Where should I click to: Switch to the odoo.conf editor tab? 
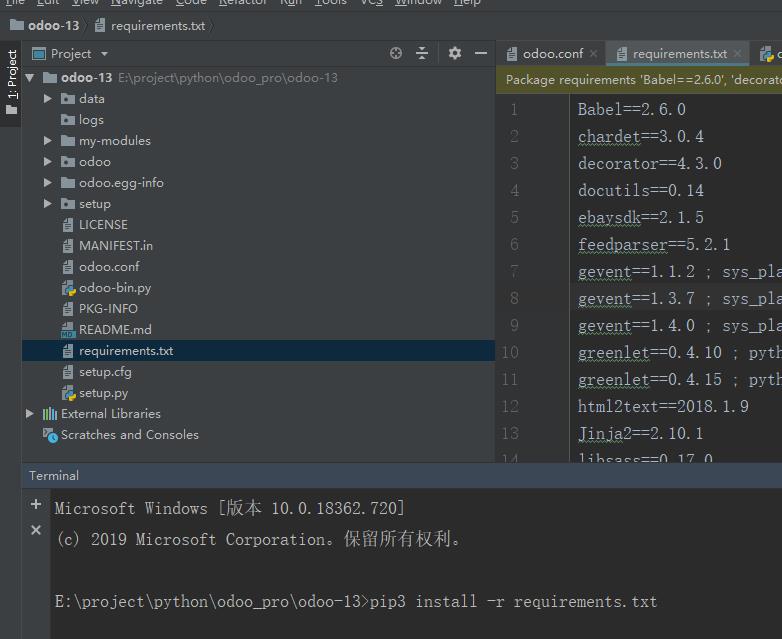coord(552,53)
